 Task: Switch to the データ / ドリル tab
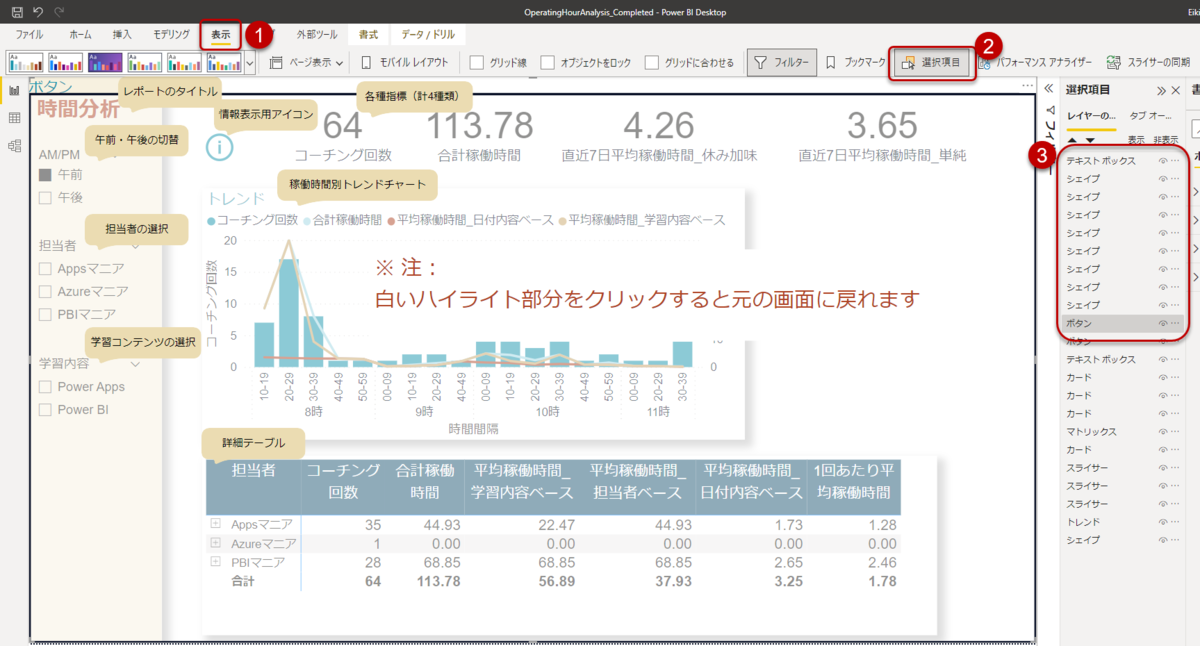(x=427, y=34)
